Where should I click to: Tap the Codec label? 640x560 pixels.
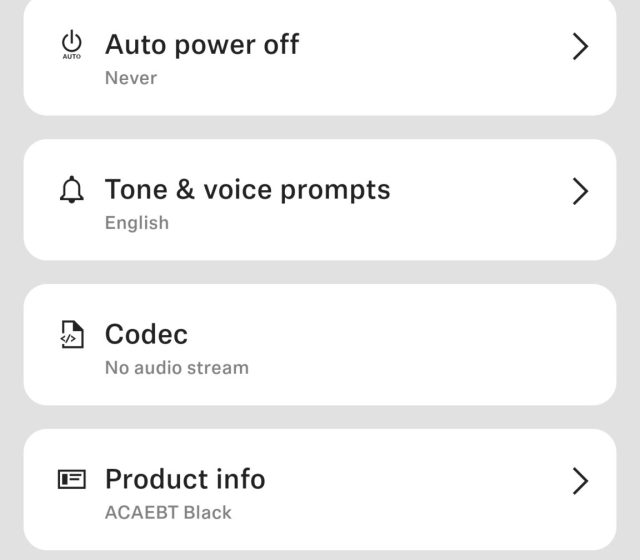pos(146,334)
